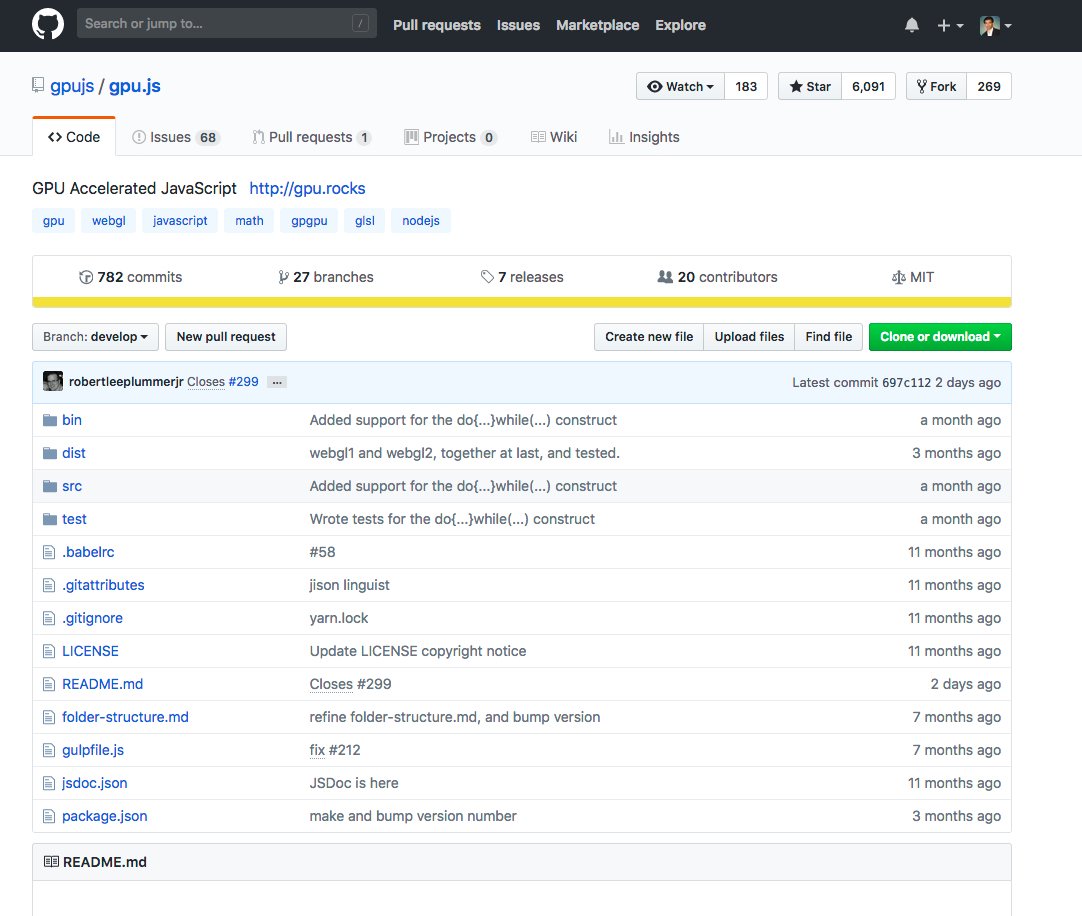This screenshot has width=1082, height=916.
Task: View the 269 forks count
Action: pos(989,86)
